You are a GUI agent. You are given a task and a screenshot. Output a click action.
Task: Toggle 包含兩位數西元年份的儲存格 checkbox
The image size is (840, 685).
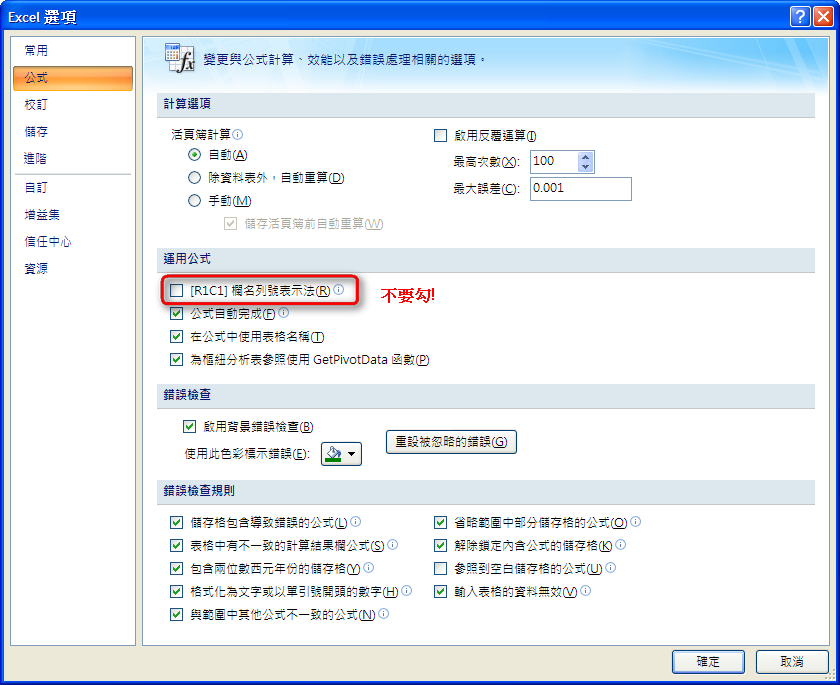[176, 568]
